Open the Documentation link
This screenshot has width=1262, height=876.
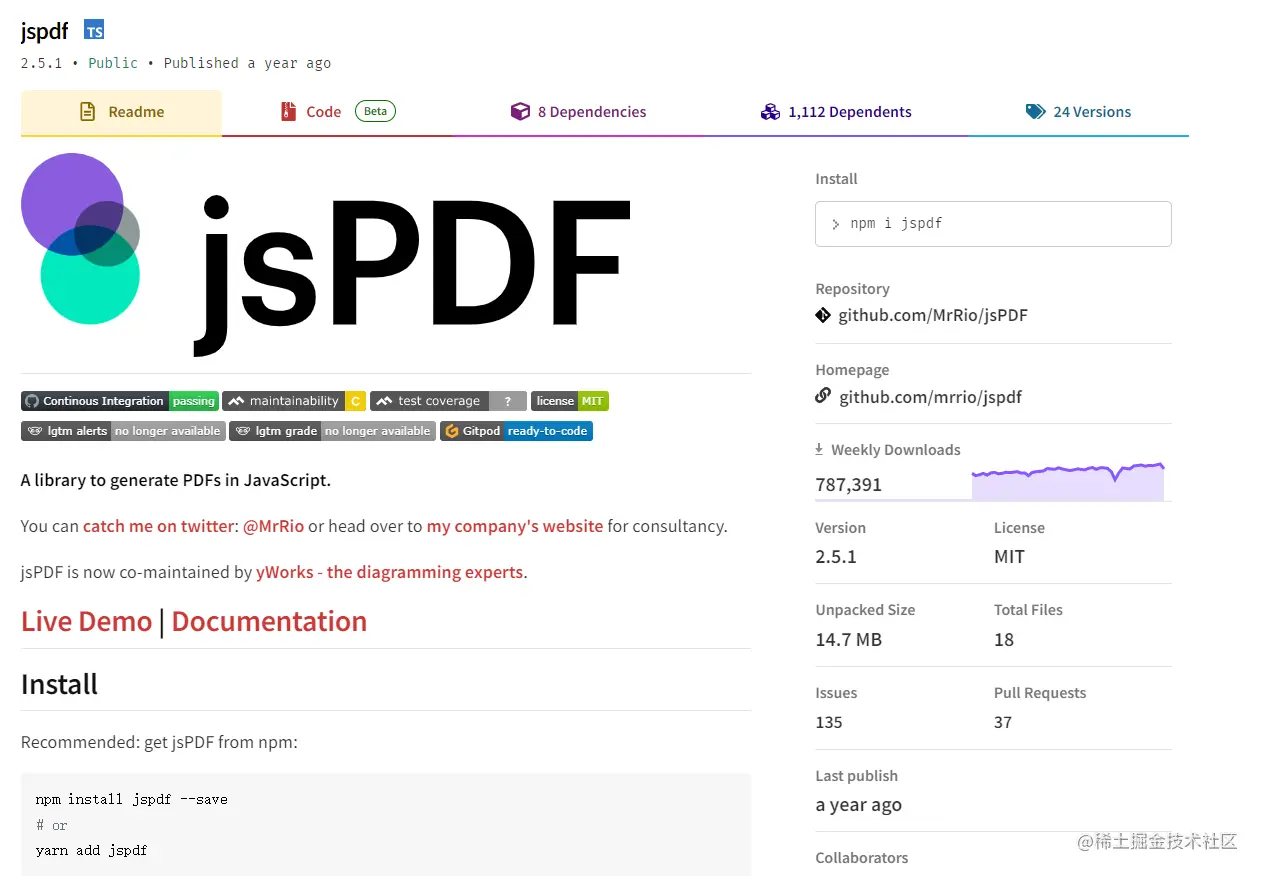269,621
